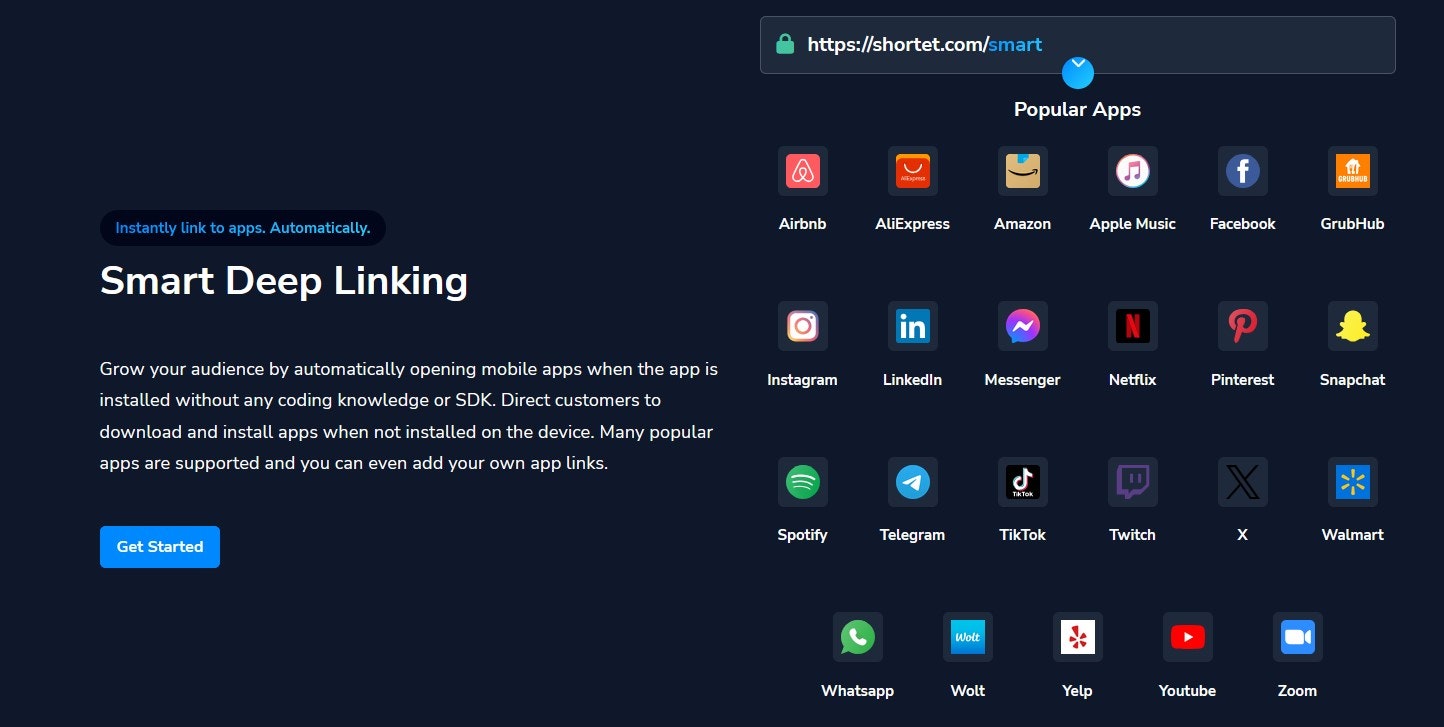This screenshot has width=1444, height=727.
Task: Click the Pinterest app icon
Action: [x=1242, y=326]
